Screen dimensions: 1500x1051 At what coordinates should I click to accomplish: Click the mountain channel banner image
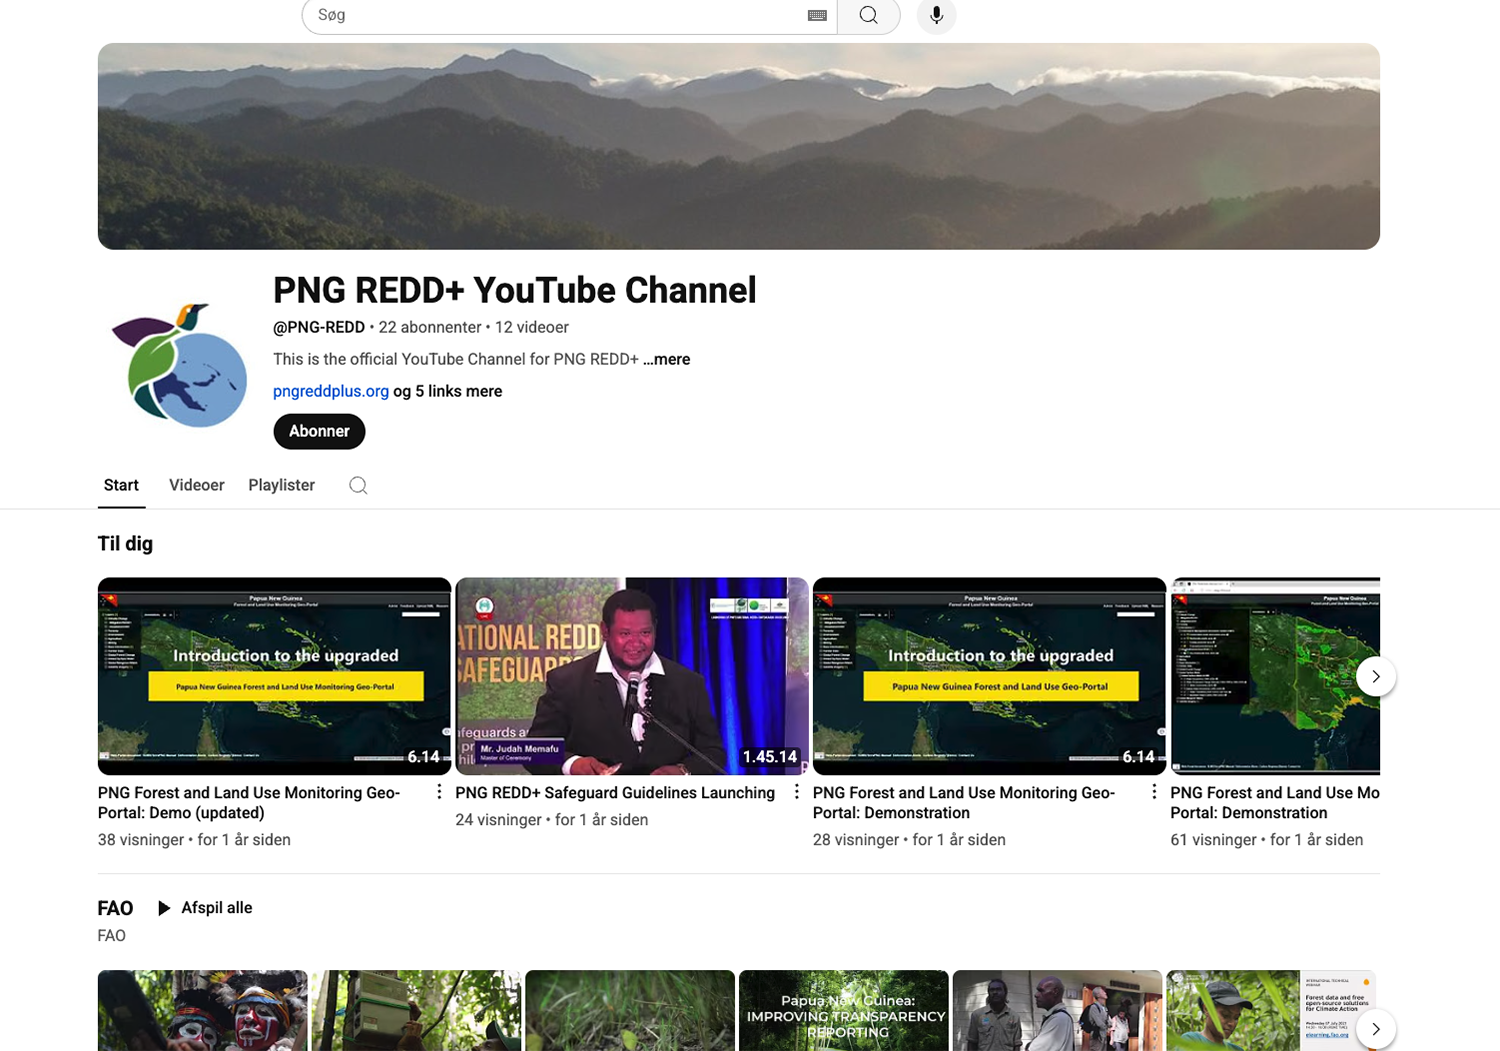point(739,146)
